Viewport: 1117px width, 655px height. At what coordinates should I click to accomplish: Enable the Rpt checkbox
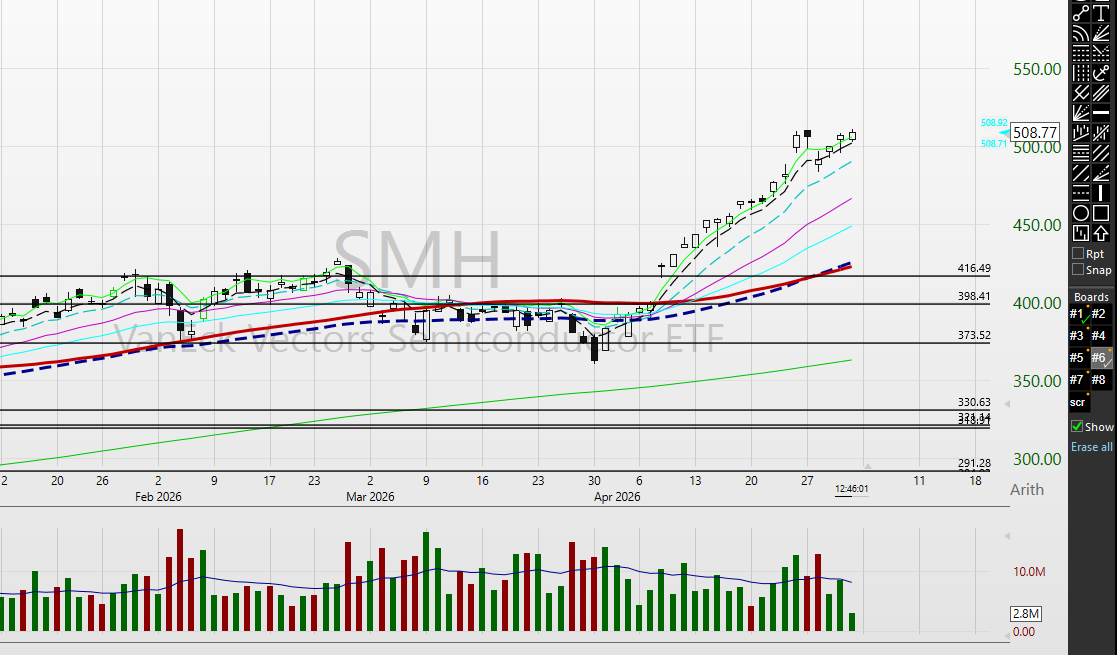coord(1078,253)
